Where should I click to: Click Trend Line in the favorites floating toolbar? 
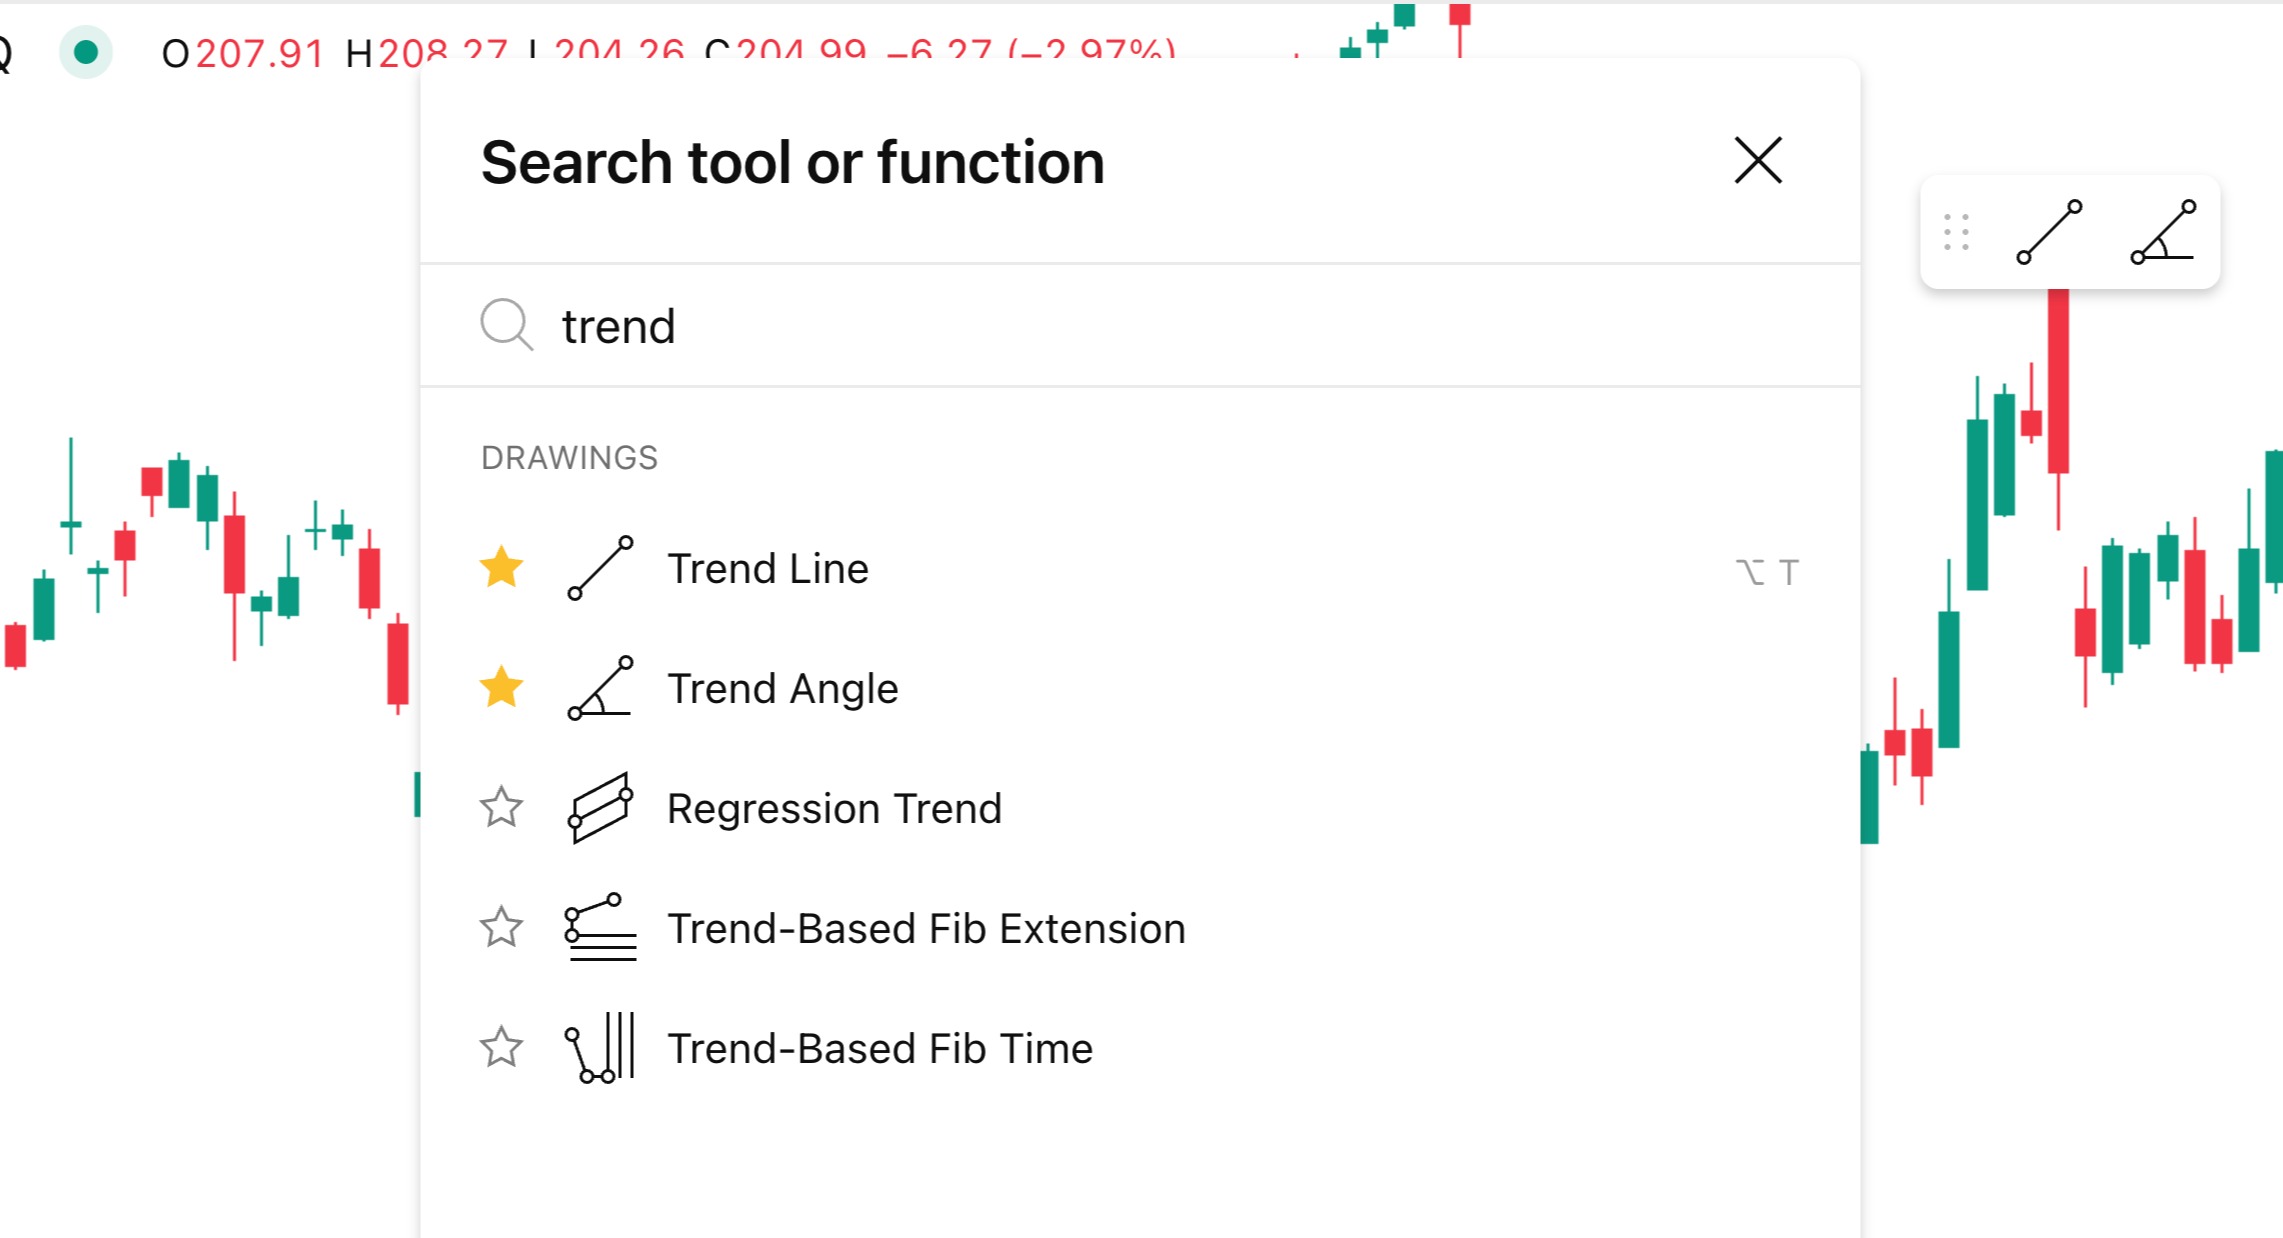pyautogui.click(x=2049, y=232)
